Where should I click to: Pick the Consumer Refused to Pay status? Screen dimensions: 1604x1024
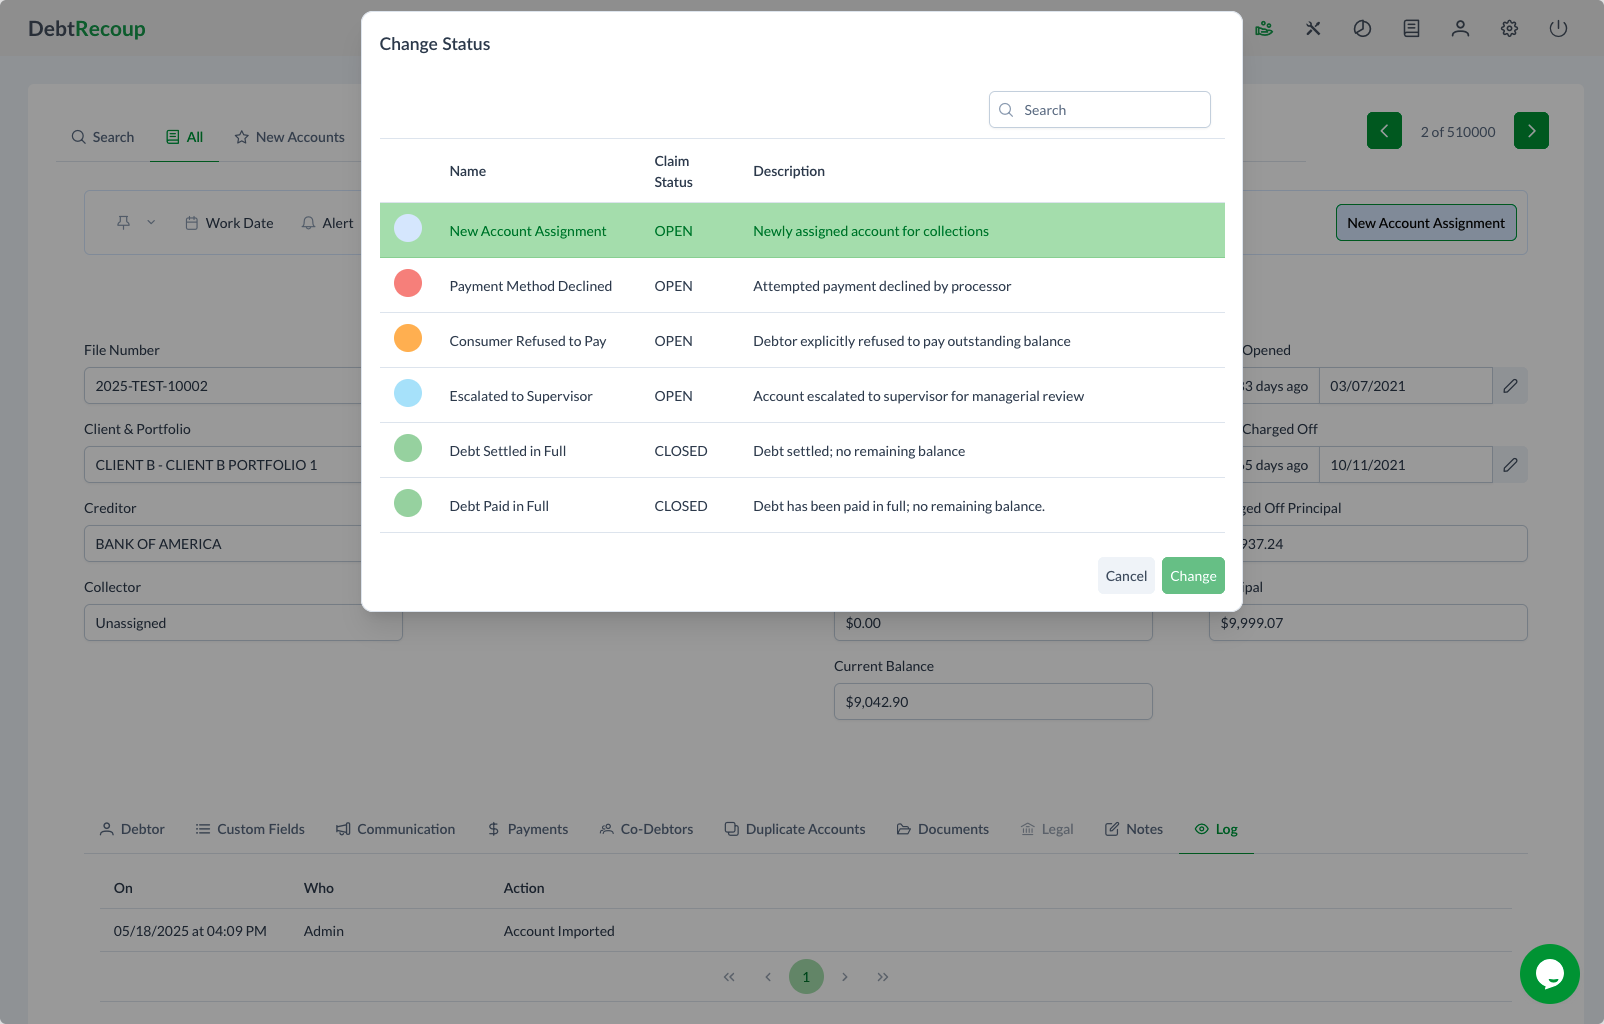(527, 341)
